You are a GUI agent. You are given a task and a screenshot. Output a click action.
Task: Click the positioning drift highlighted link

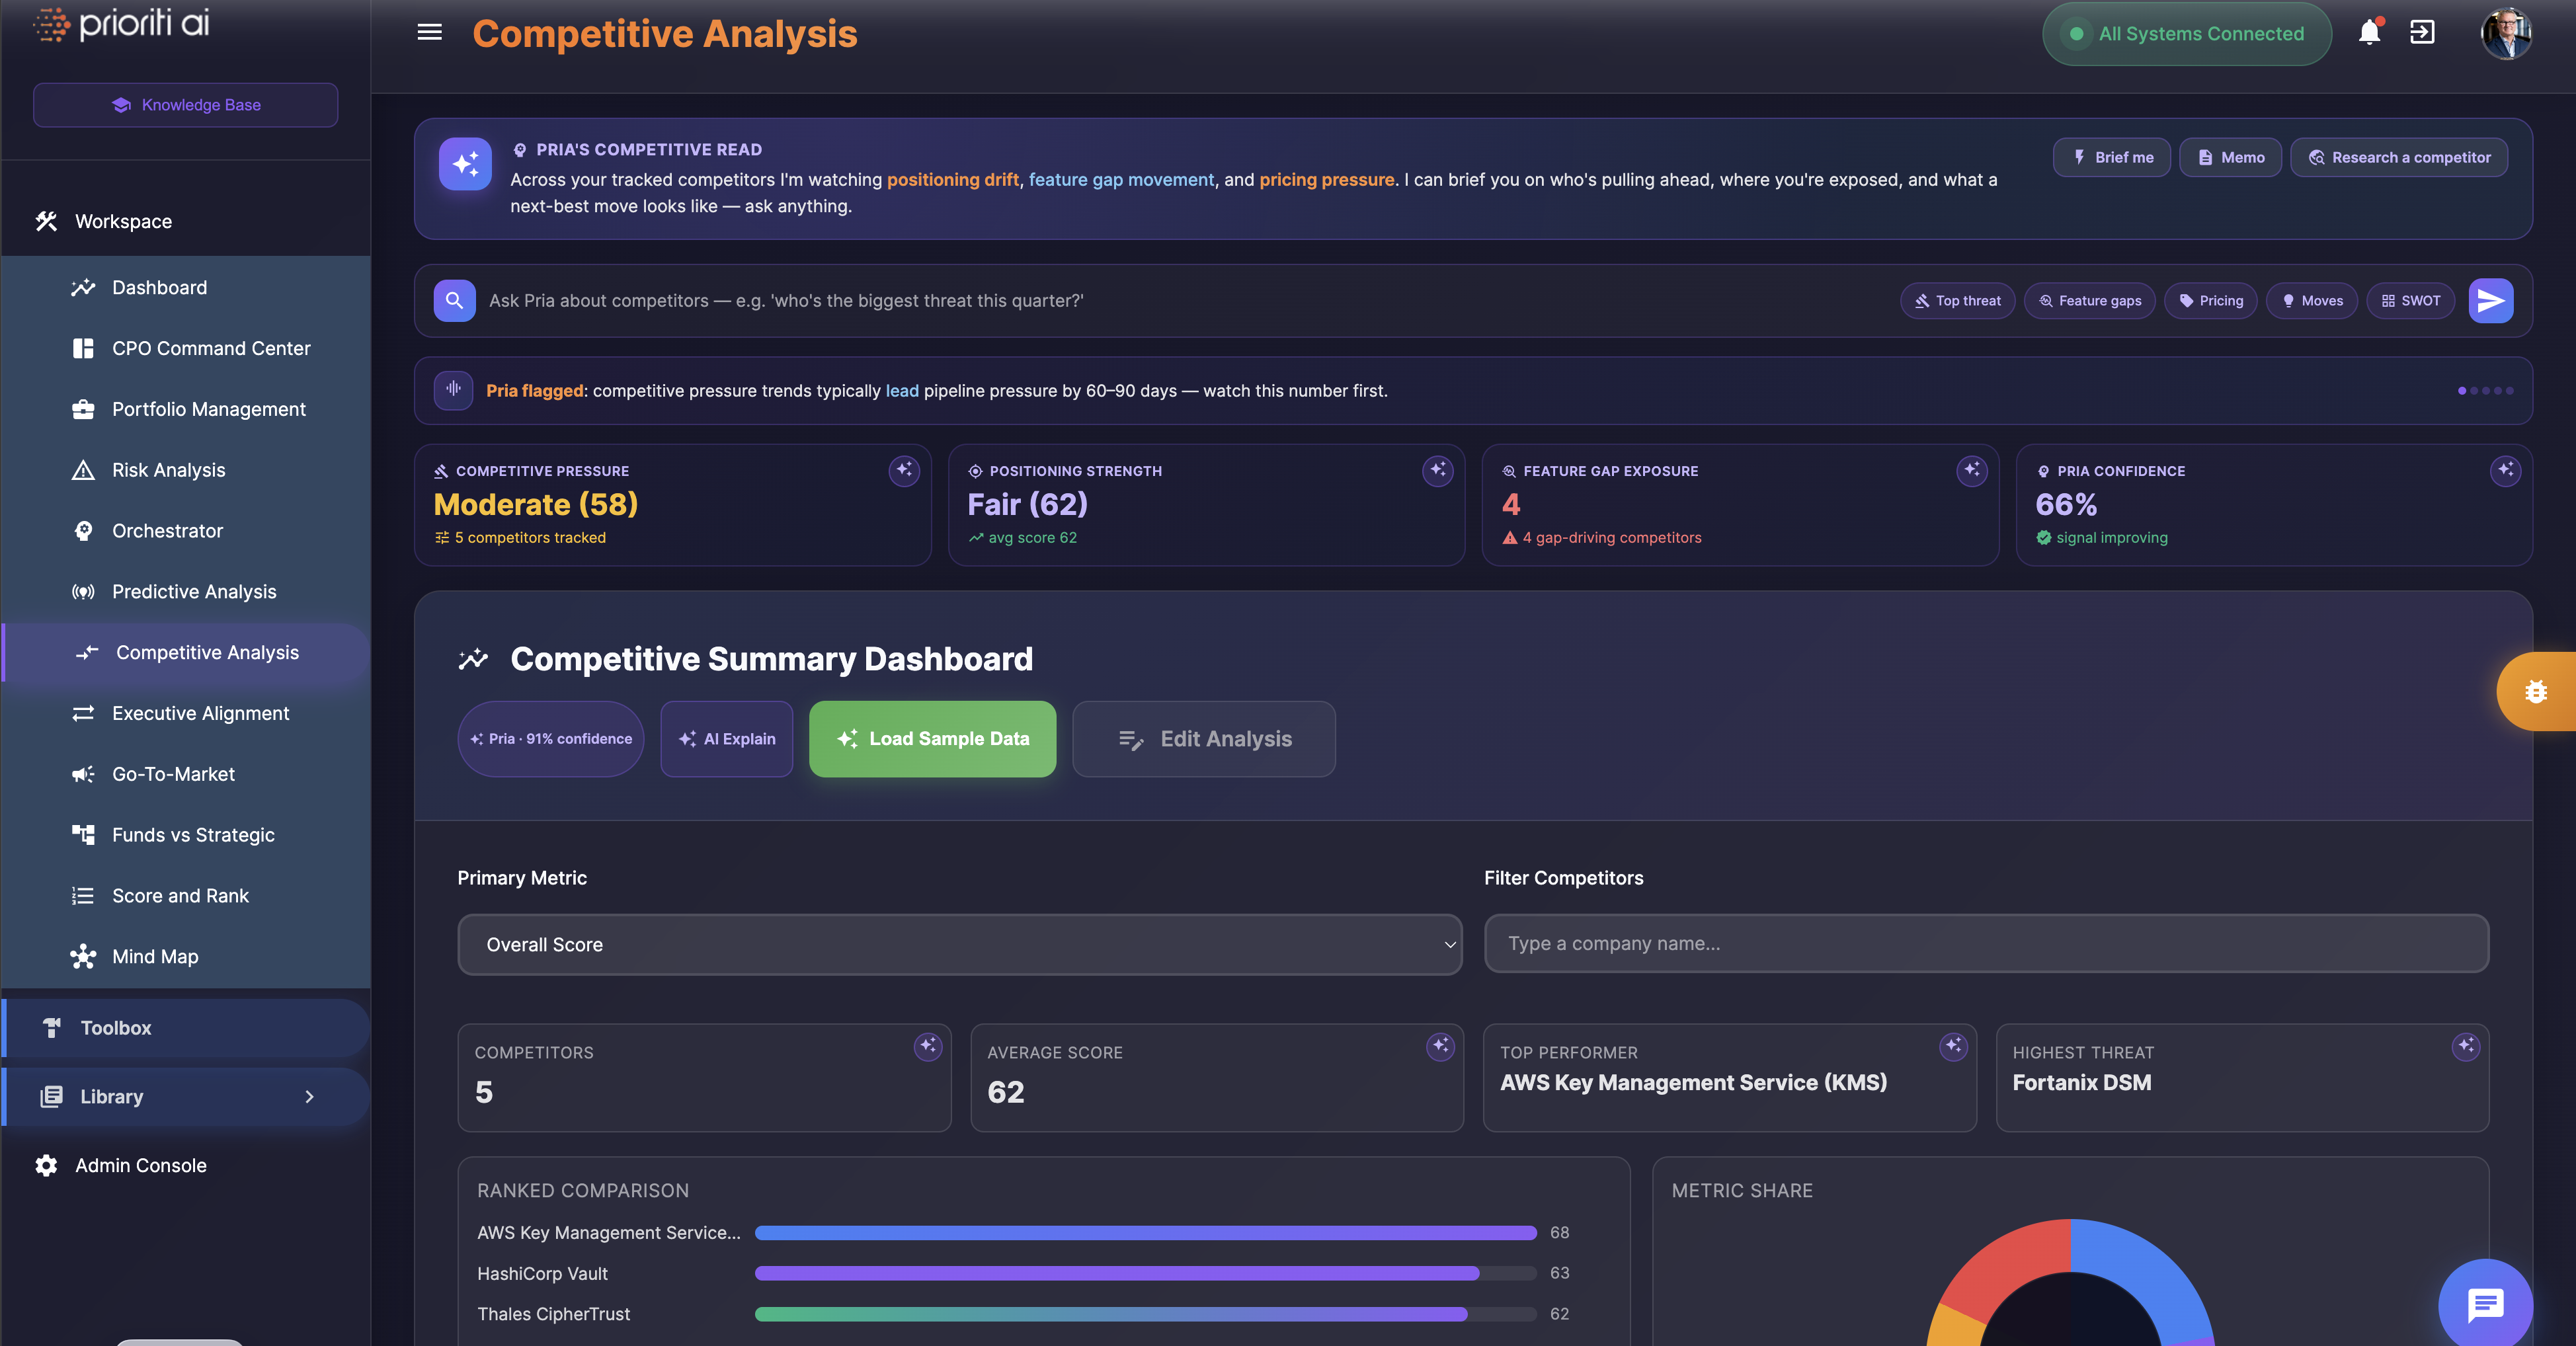pyautogui.click(x=953, y=179)
